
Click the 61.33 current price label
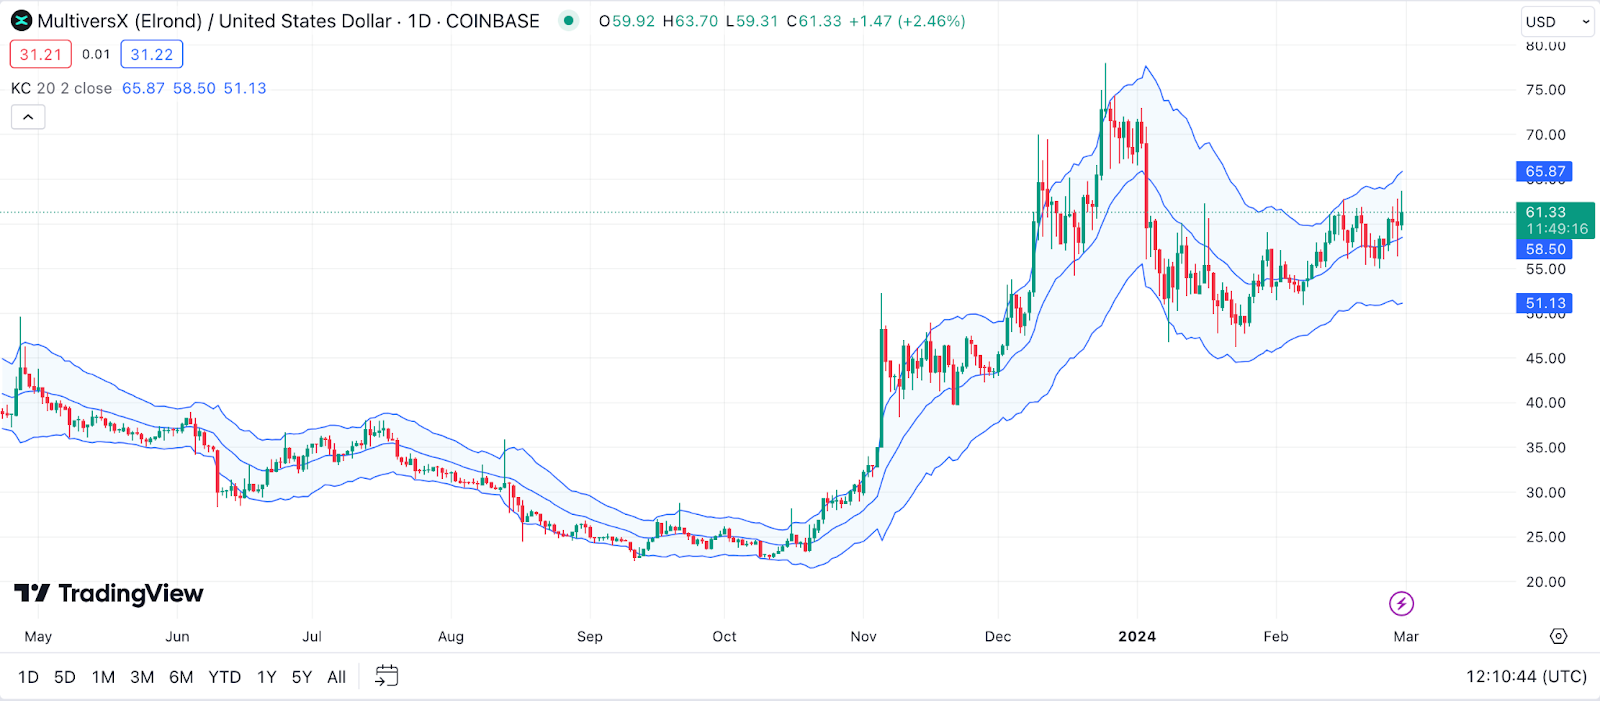click(x=1555, y=220)
